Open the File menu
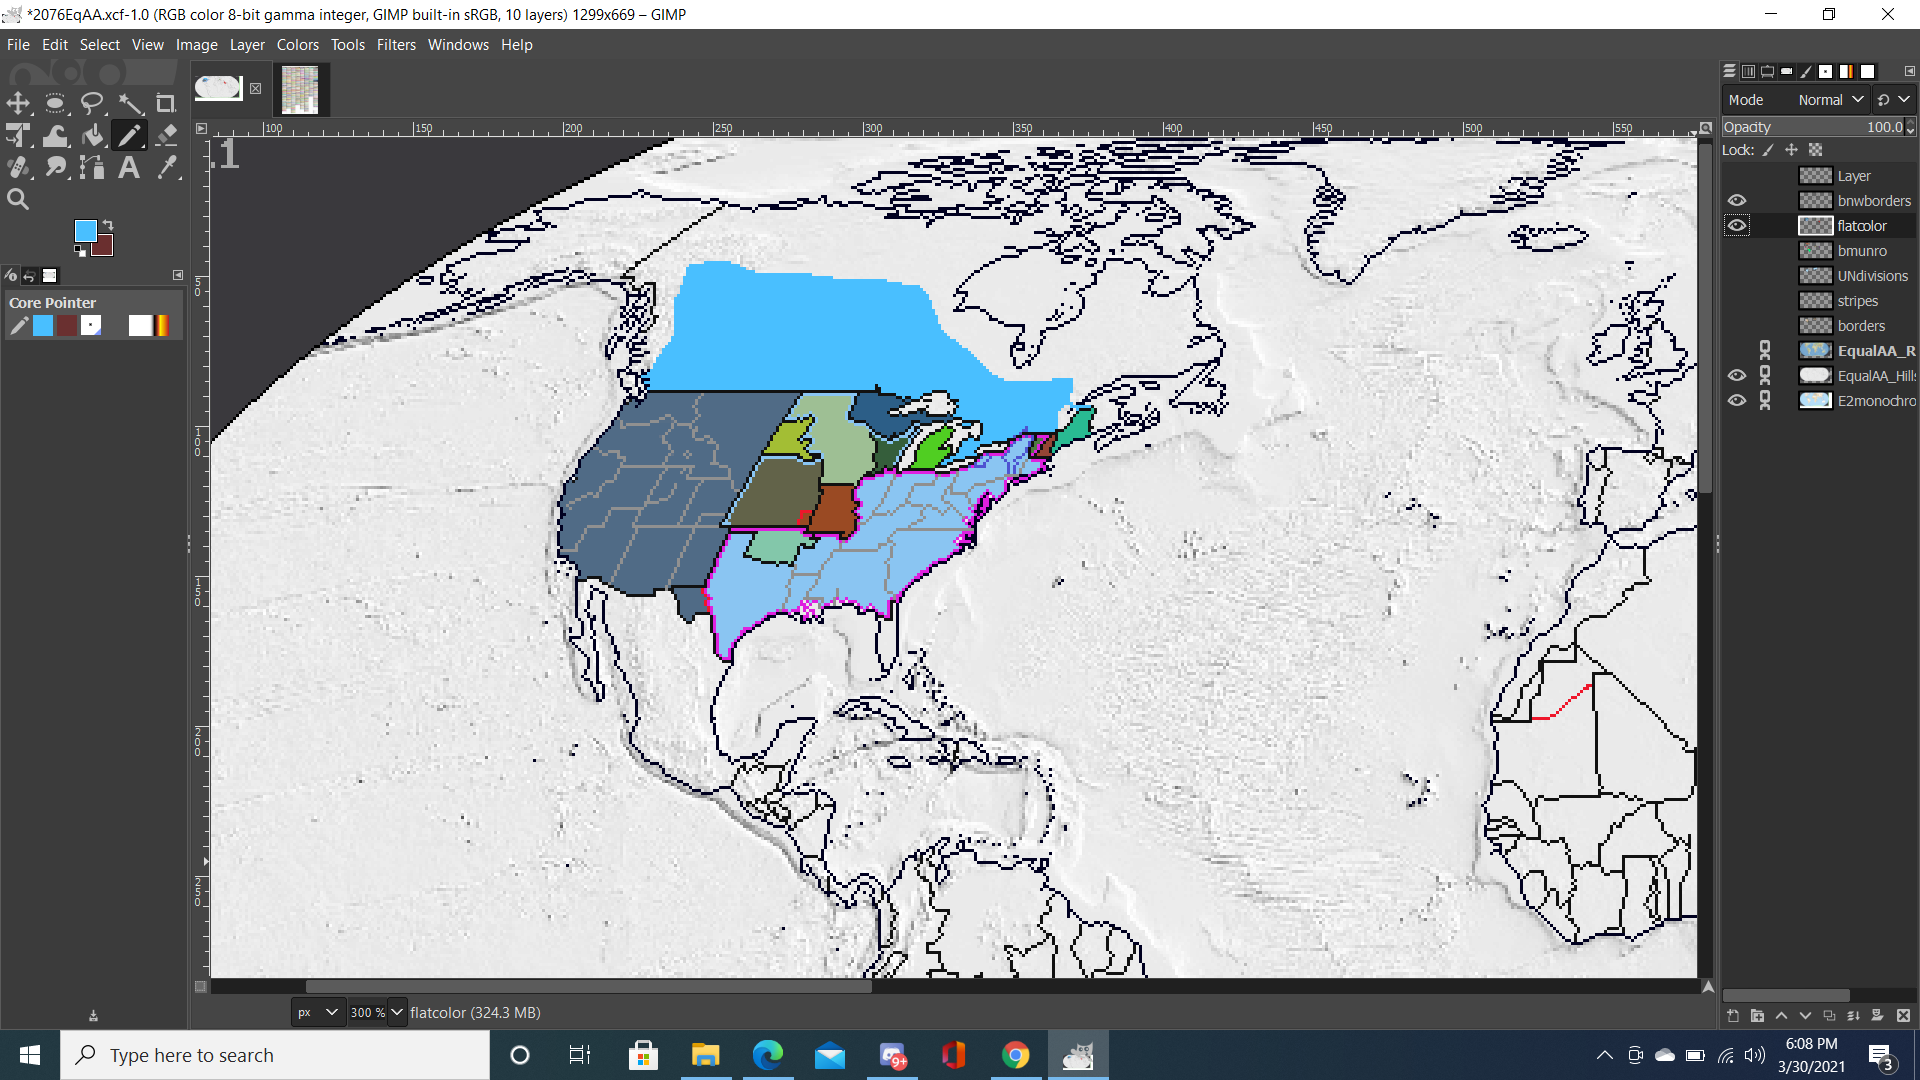Screen dimensions: 1920x1080 tap(18, 45)
